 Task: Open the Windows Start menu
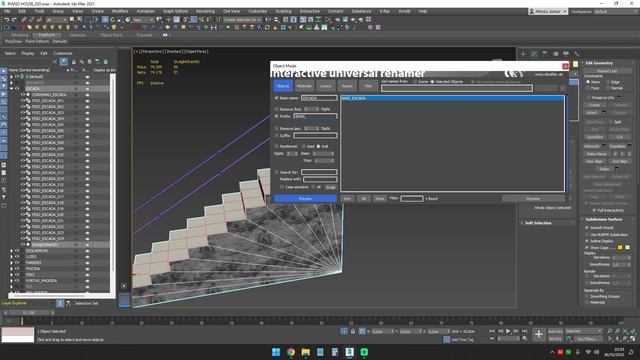276,352
